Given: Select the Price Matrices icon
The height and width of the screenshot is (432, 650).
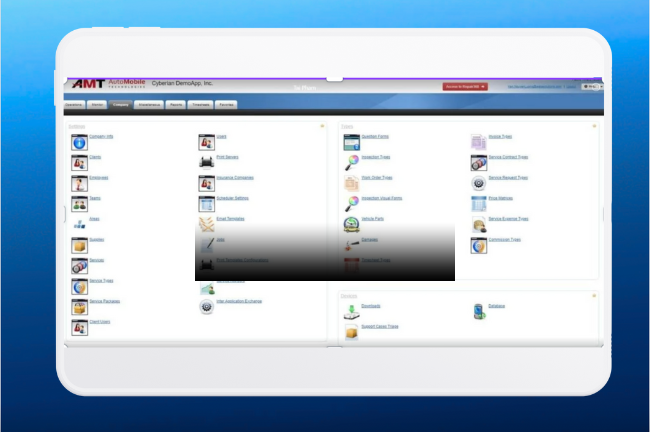Looking at the screenshot, I should tap(478, 204).
